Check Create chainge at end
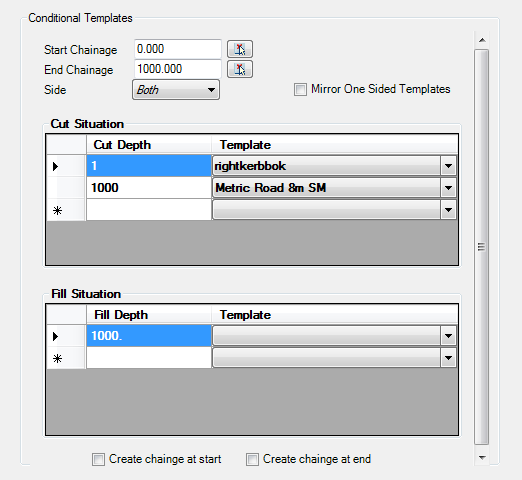This screenshot has width=522, height=480. click(252, 459)
